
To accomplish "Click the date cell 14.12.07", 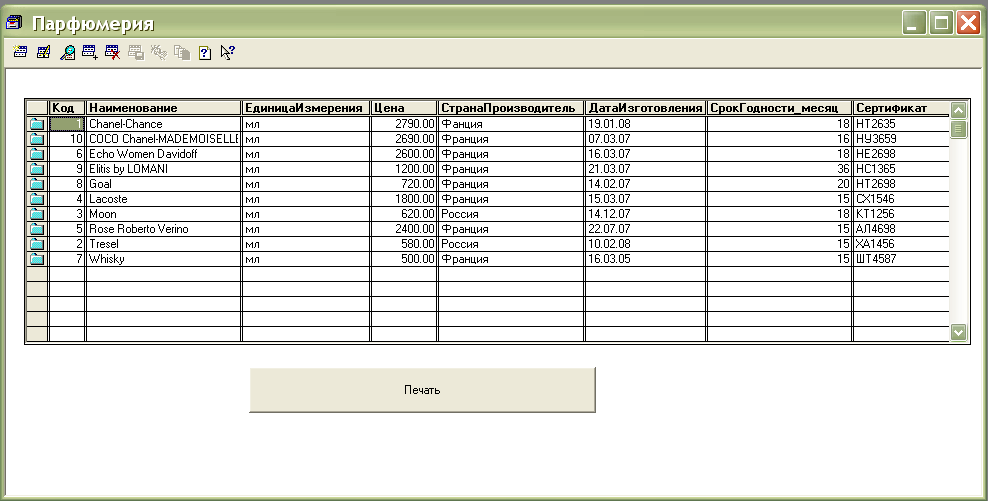I will tap(646, 214).
